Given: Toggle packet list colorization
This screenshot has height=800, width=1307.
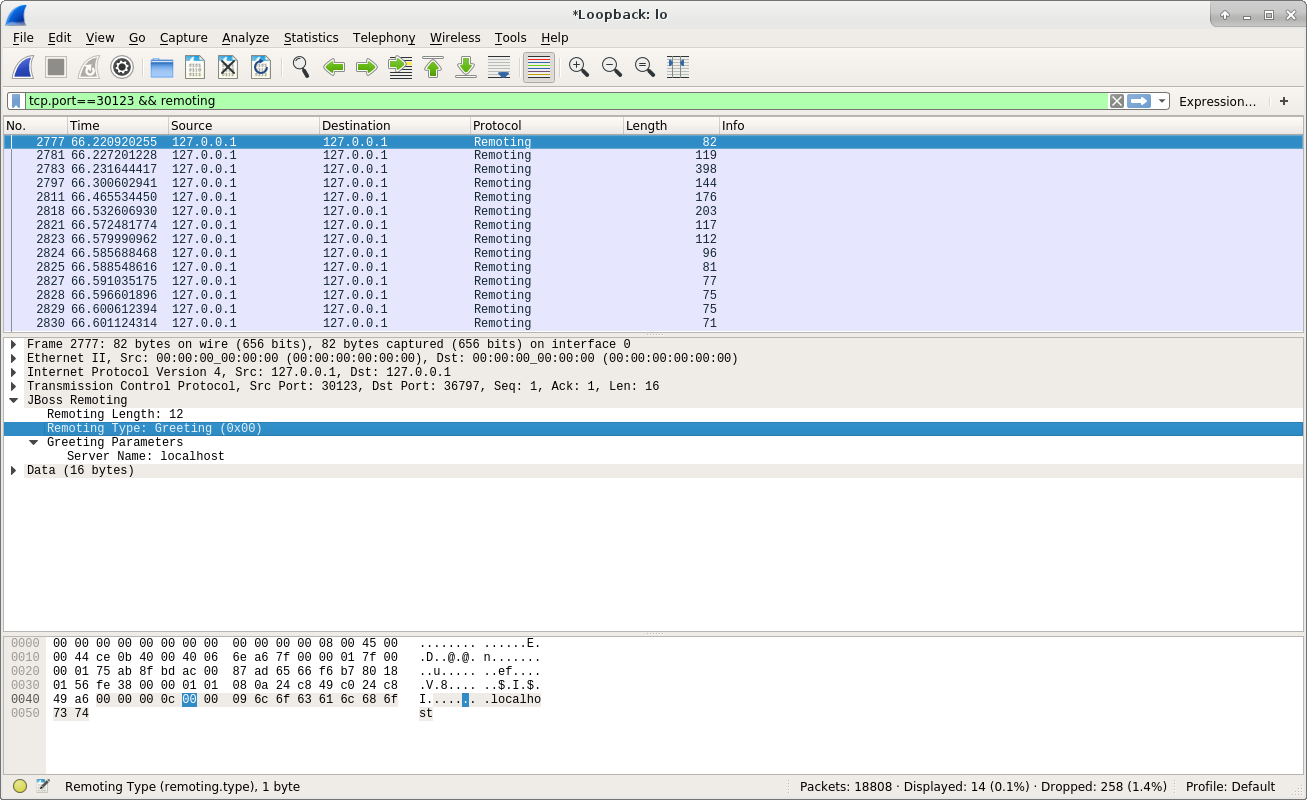Looking at the screenshot, I should [539, 67].
